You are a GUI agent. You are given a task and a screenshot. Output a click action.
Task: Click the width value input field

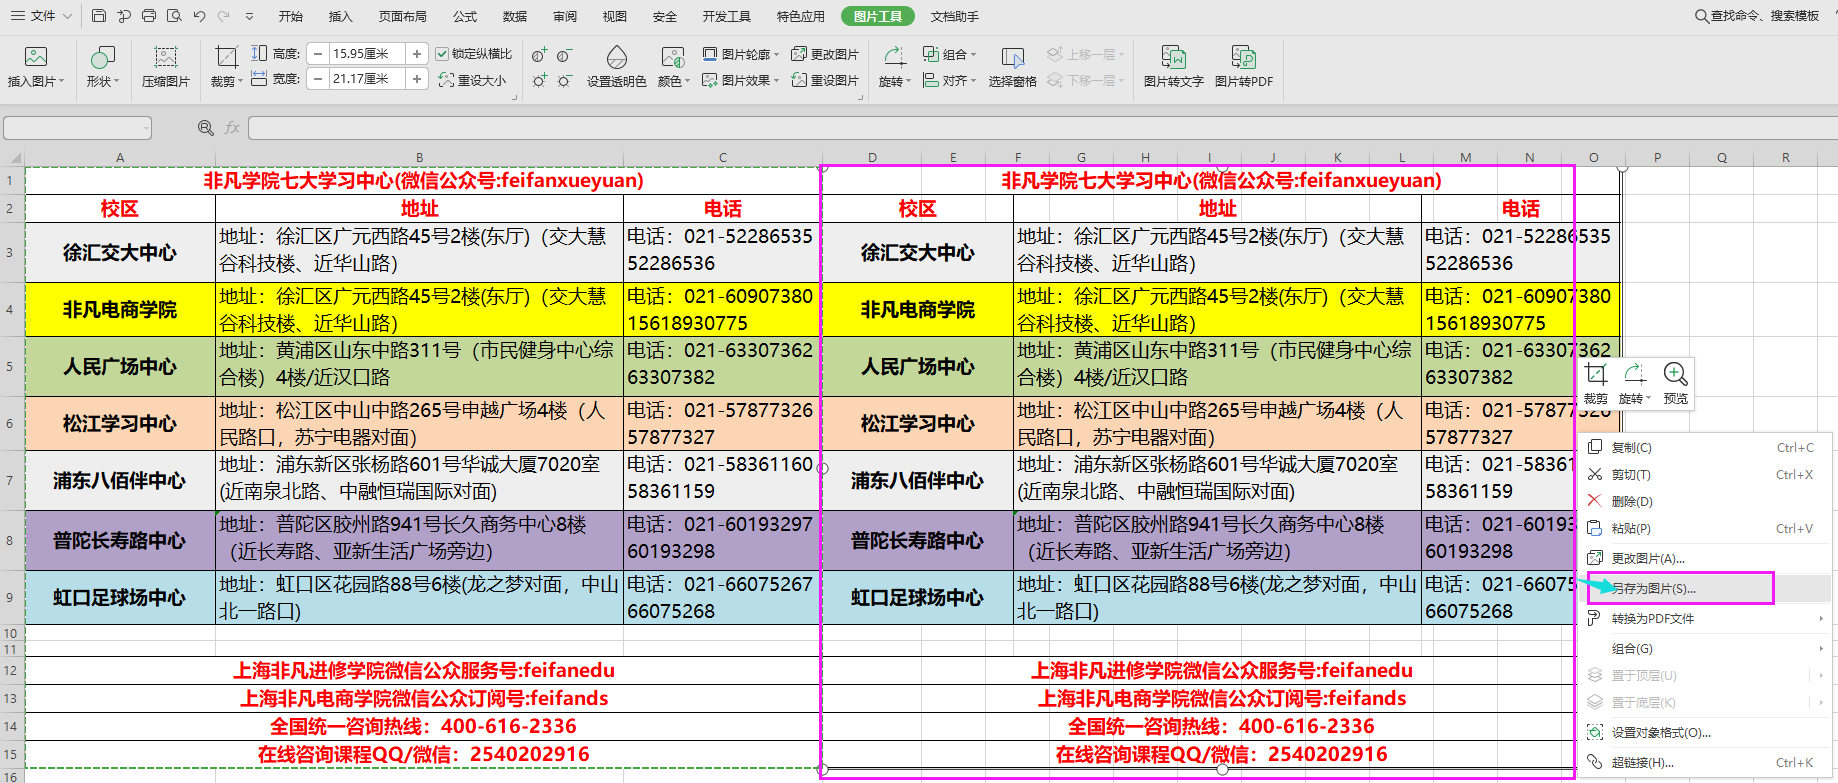point(367,79)
